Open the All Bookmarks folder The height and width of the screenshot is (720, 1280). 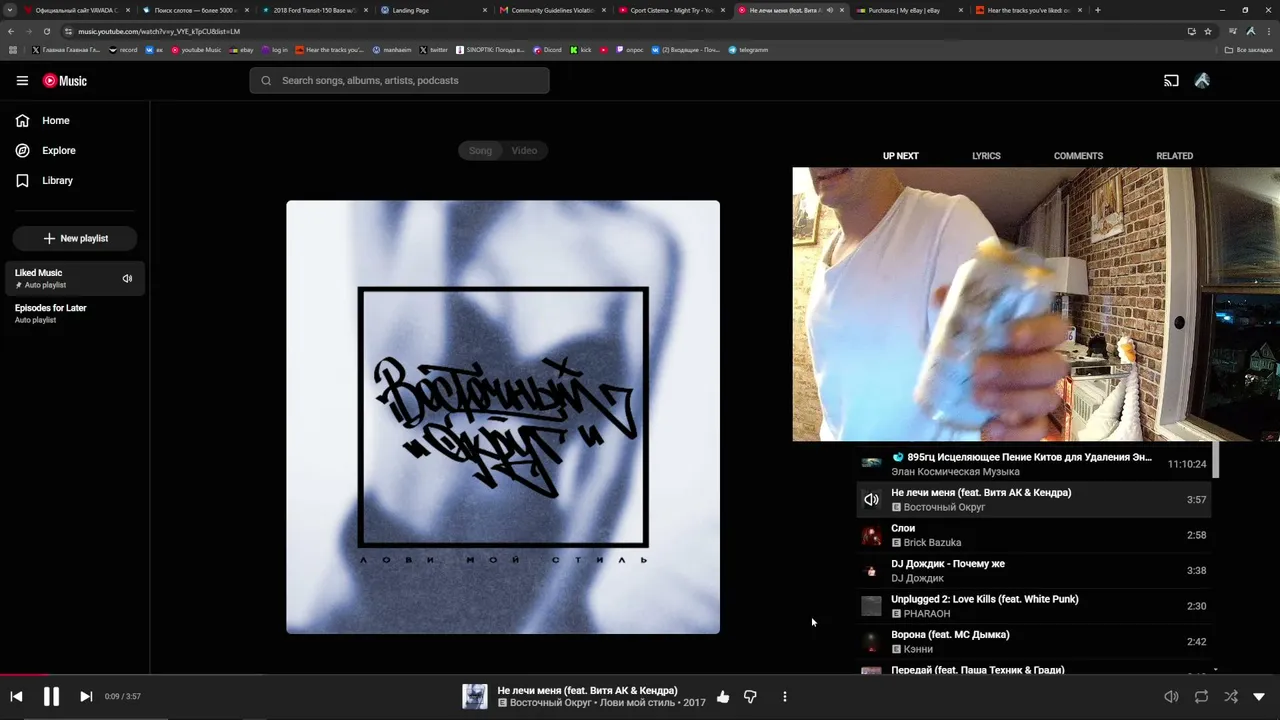click(x=1249, y=50)
